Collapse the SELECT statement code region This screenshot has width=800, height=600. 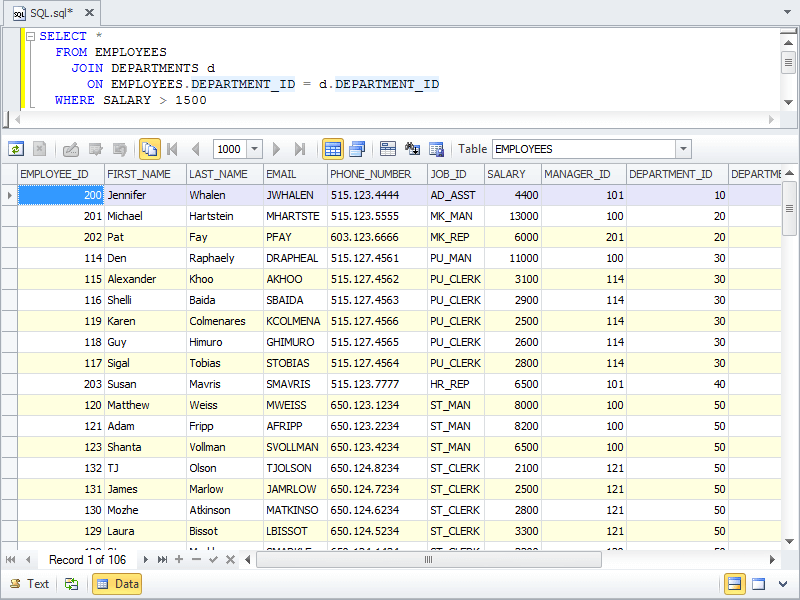point(31,36)
